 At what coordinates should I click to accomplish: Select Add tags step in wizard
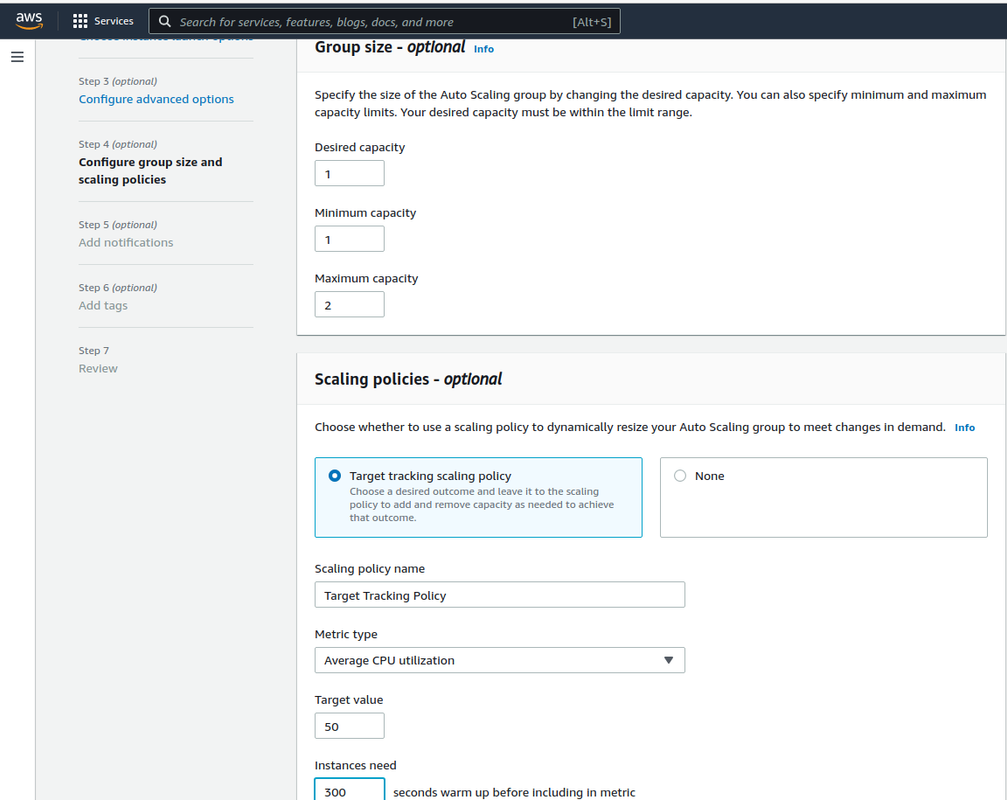pos(103,305)
